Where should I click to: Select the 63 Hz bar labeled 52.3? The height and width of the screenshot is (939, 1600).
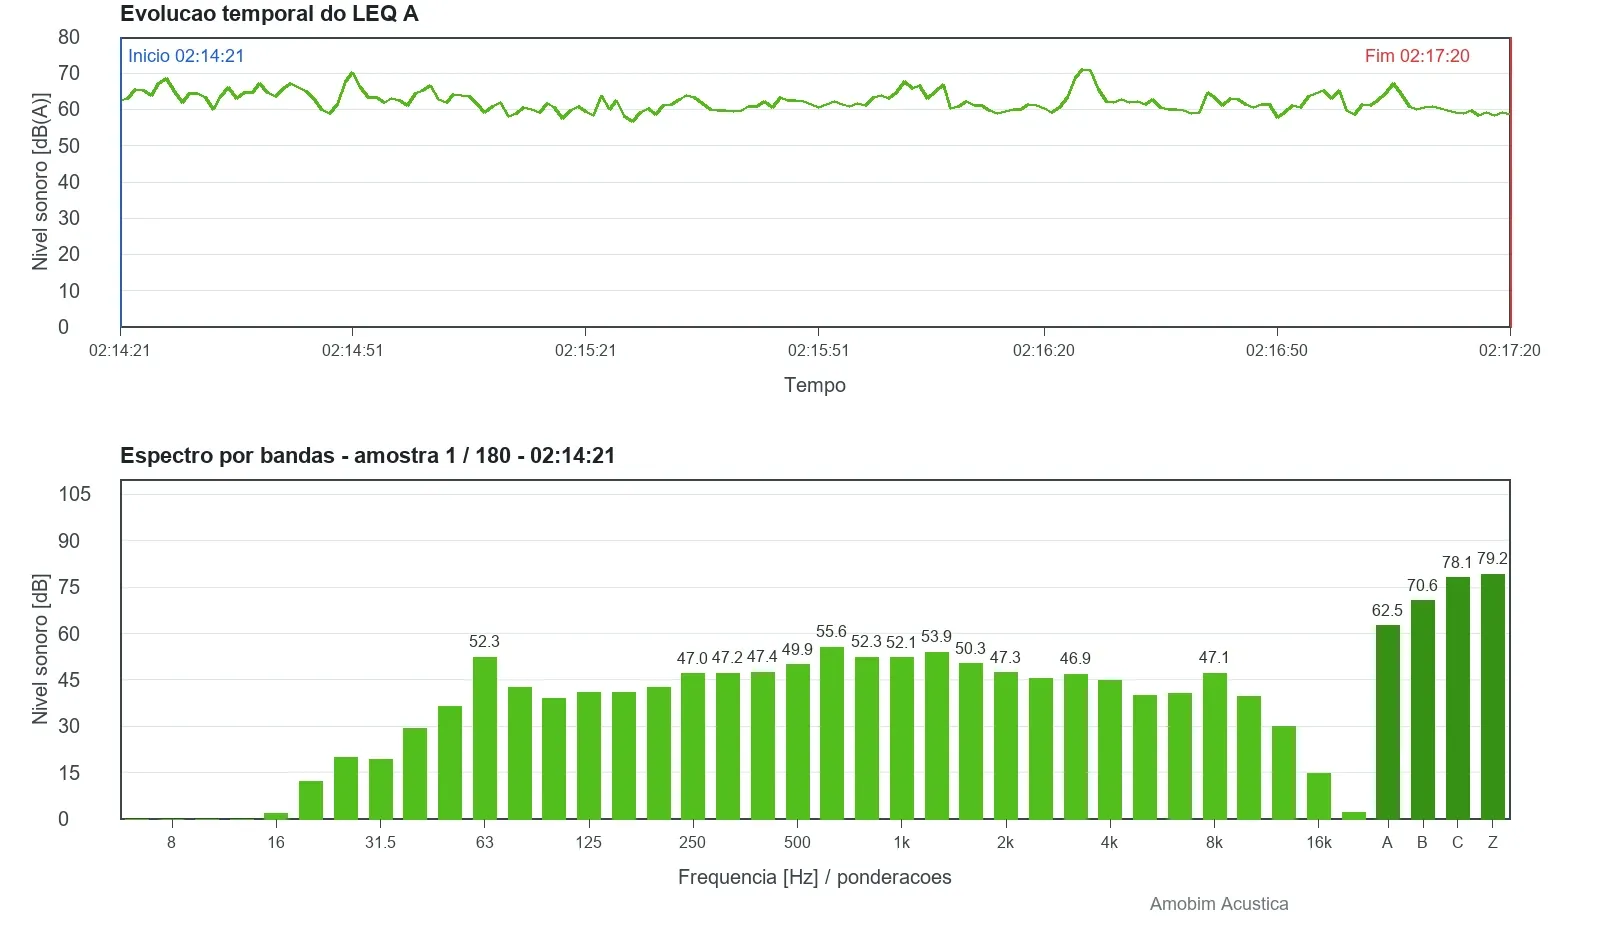[485, 738]
